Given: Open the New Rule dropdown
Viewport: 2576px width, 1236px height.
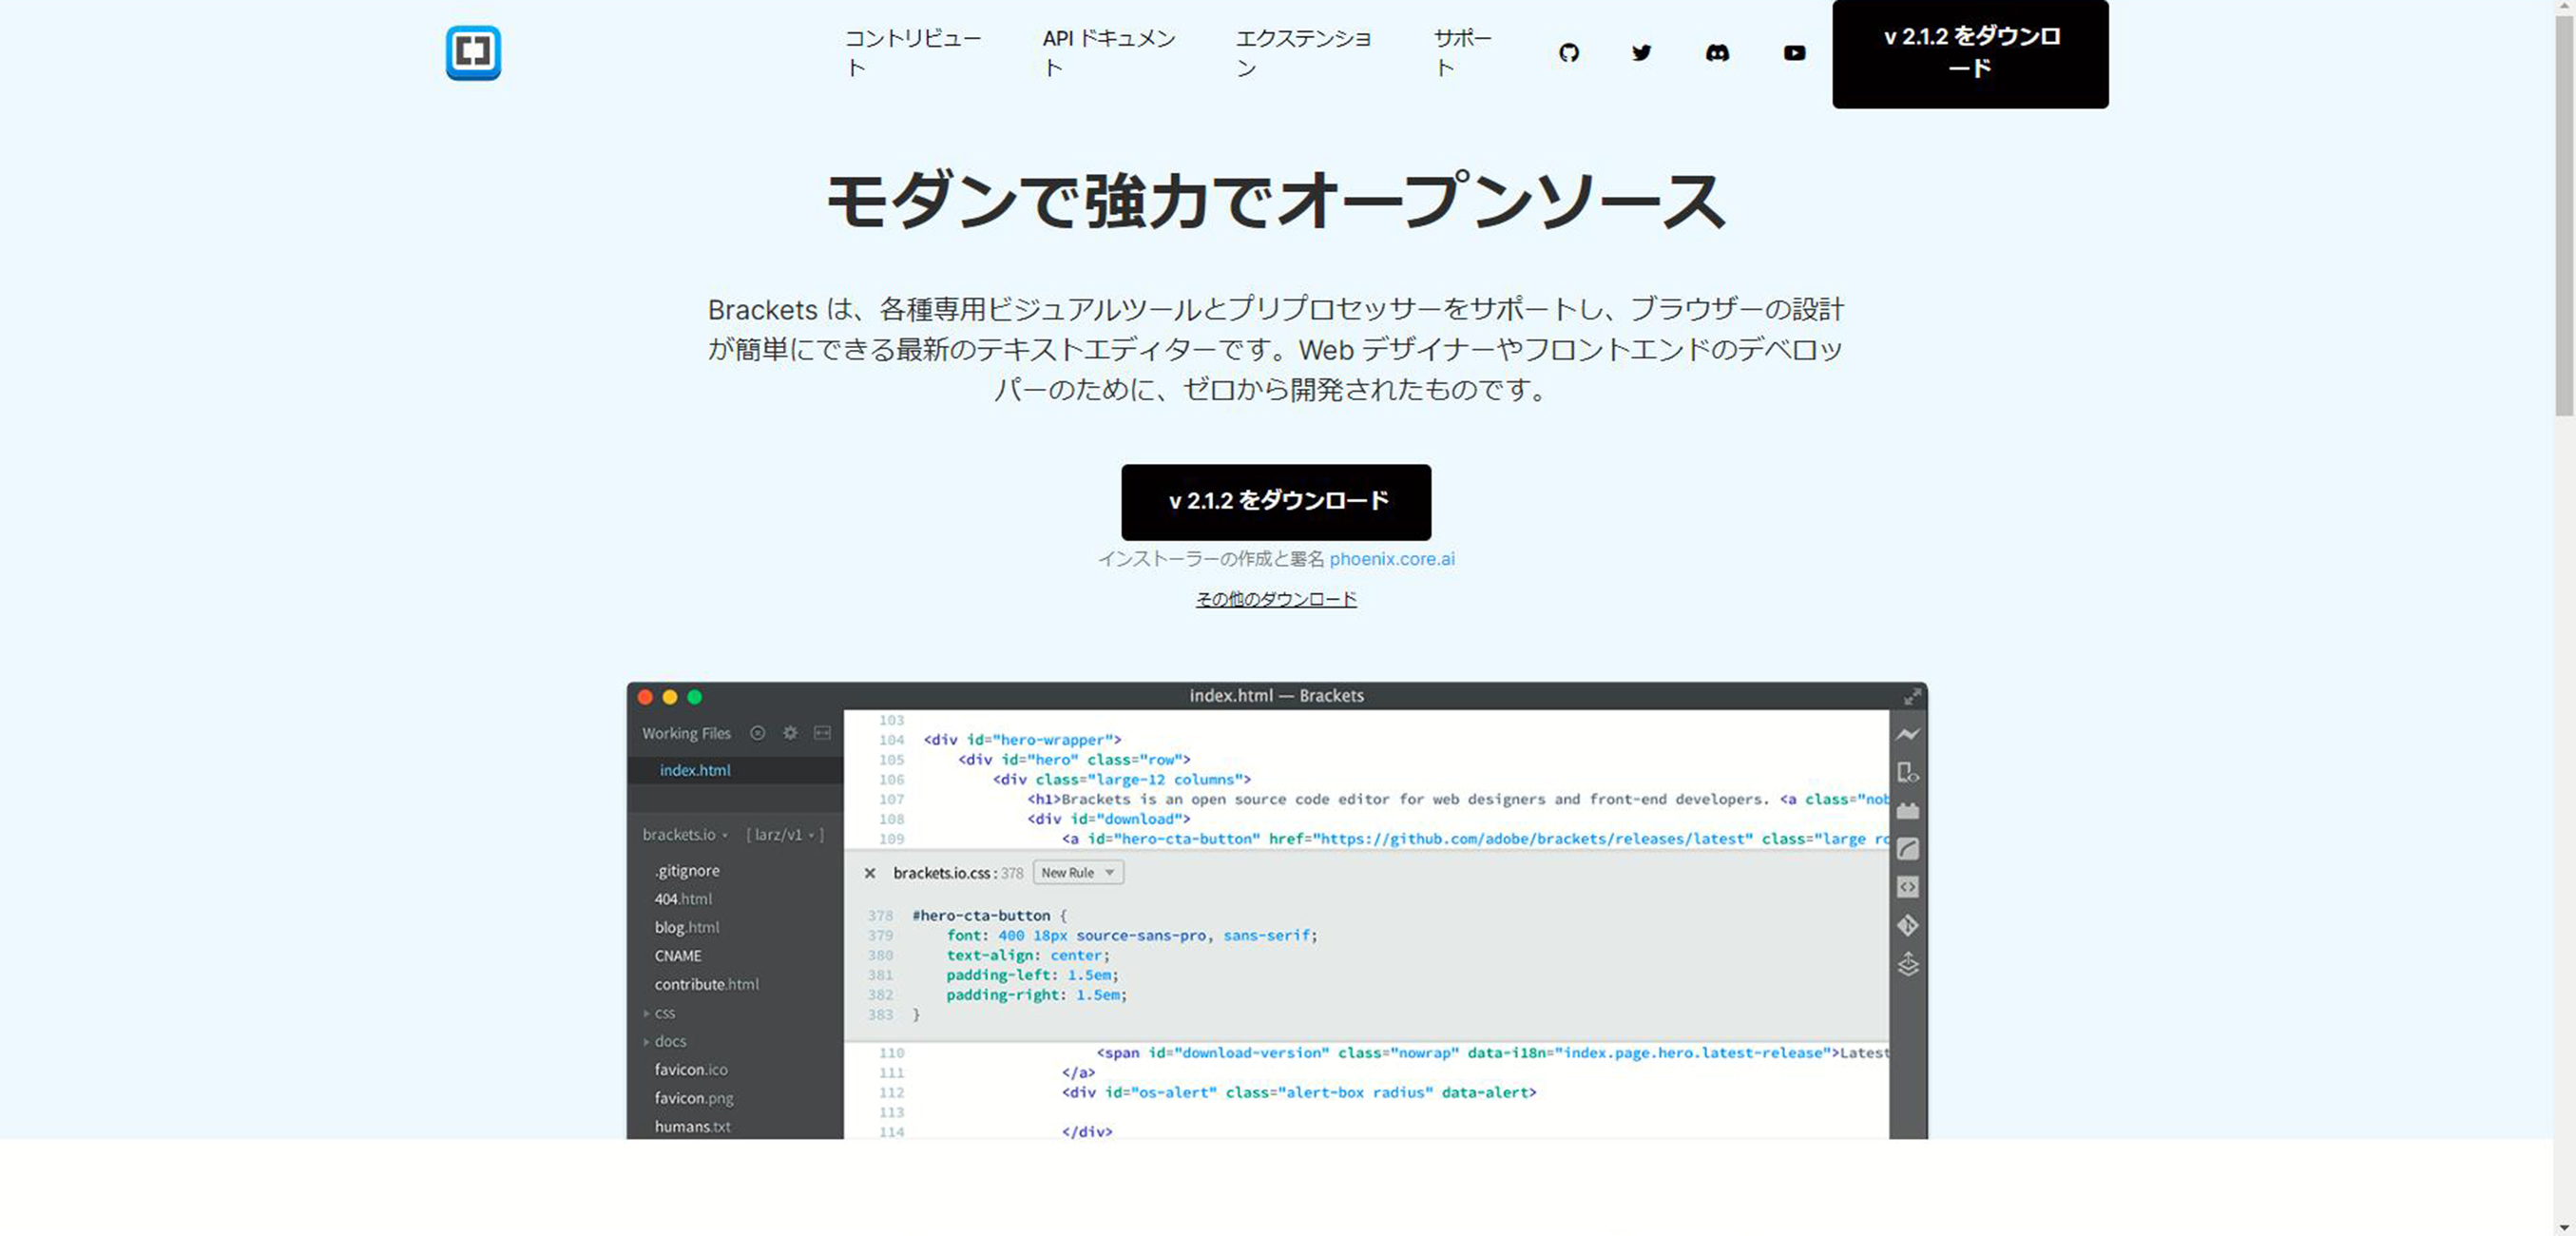Looking at the screenshot, I should click(1076, 872).
